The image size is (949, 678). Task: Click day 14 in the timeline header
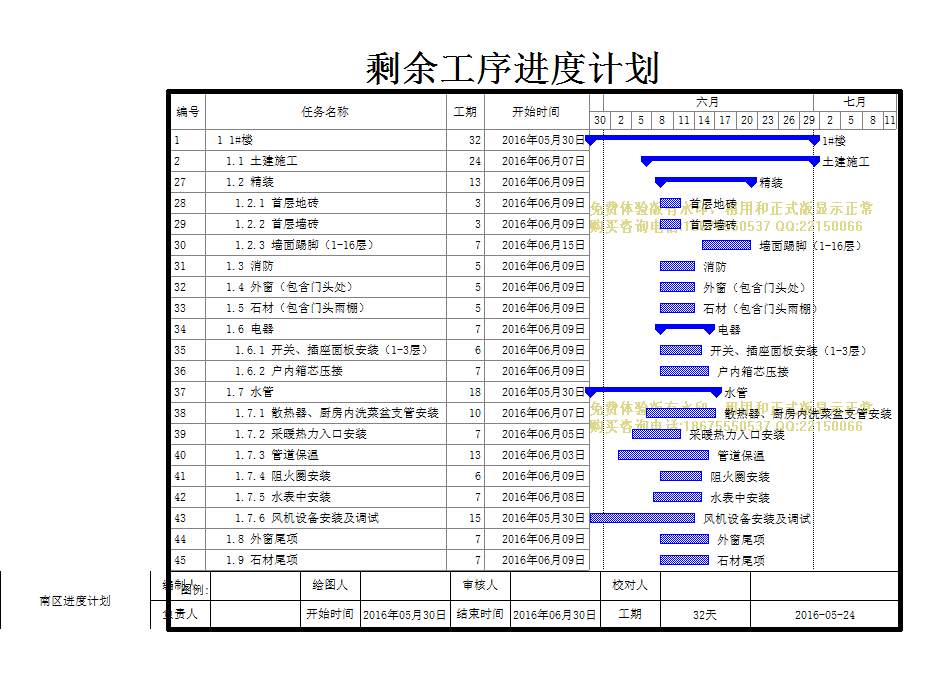704,120
